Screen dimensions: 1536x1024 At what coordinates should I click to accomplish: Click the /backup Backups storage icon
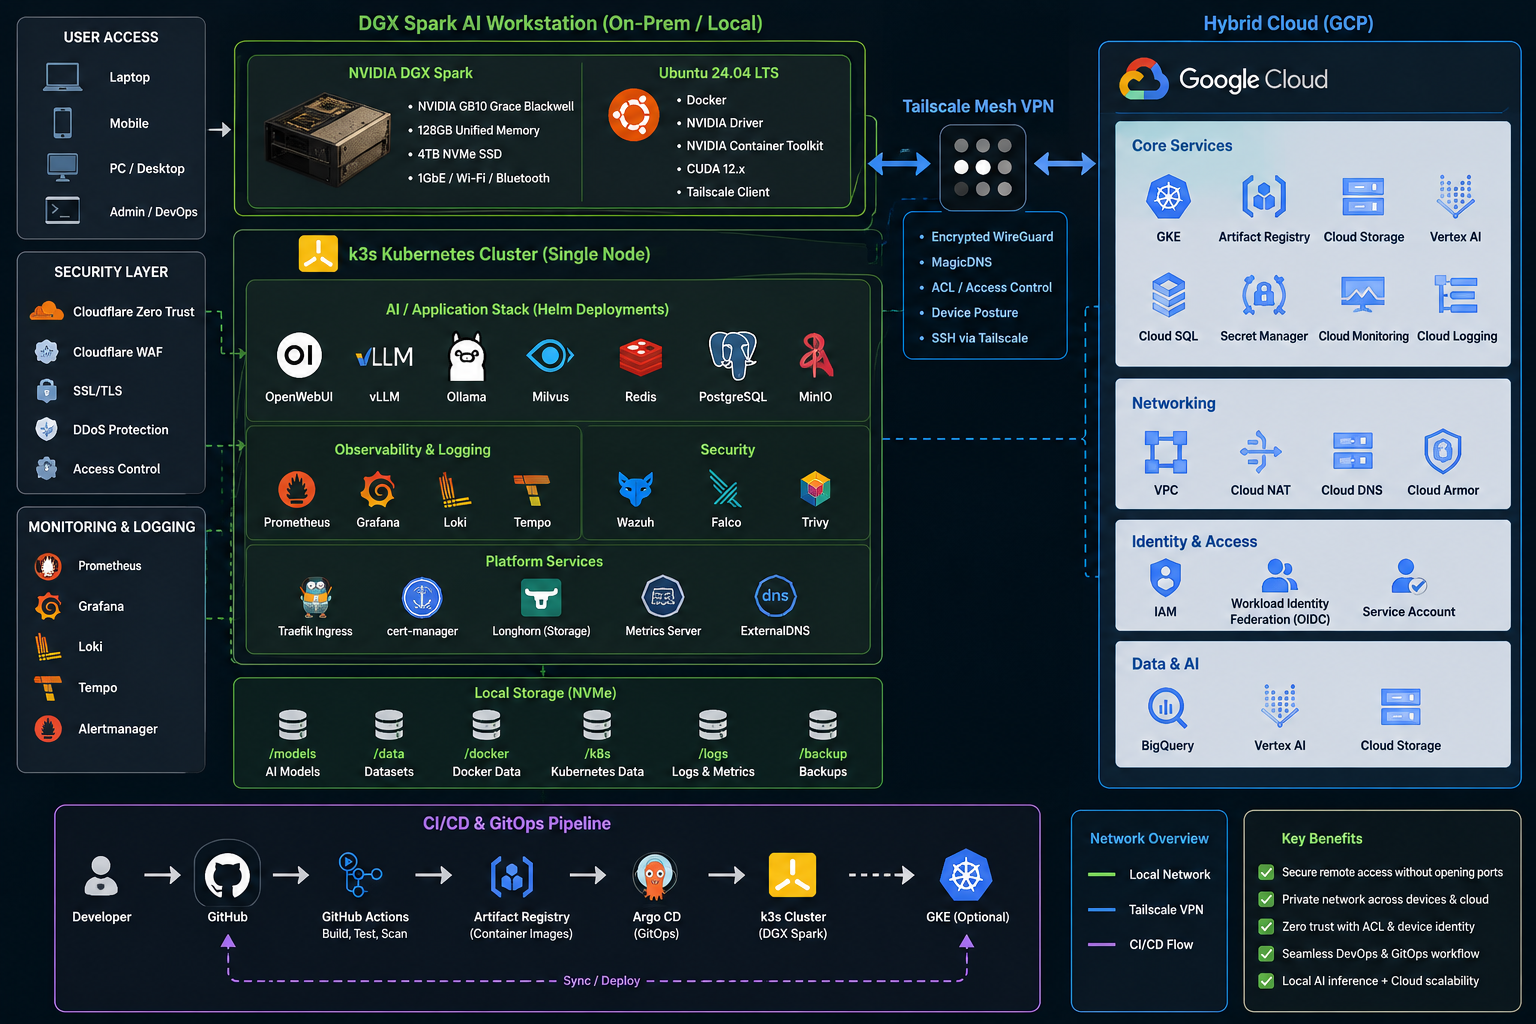(823, 725)
